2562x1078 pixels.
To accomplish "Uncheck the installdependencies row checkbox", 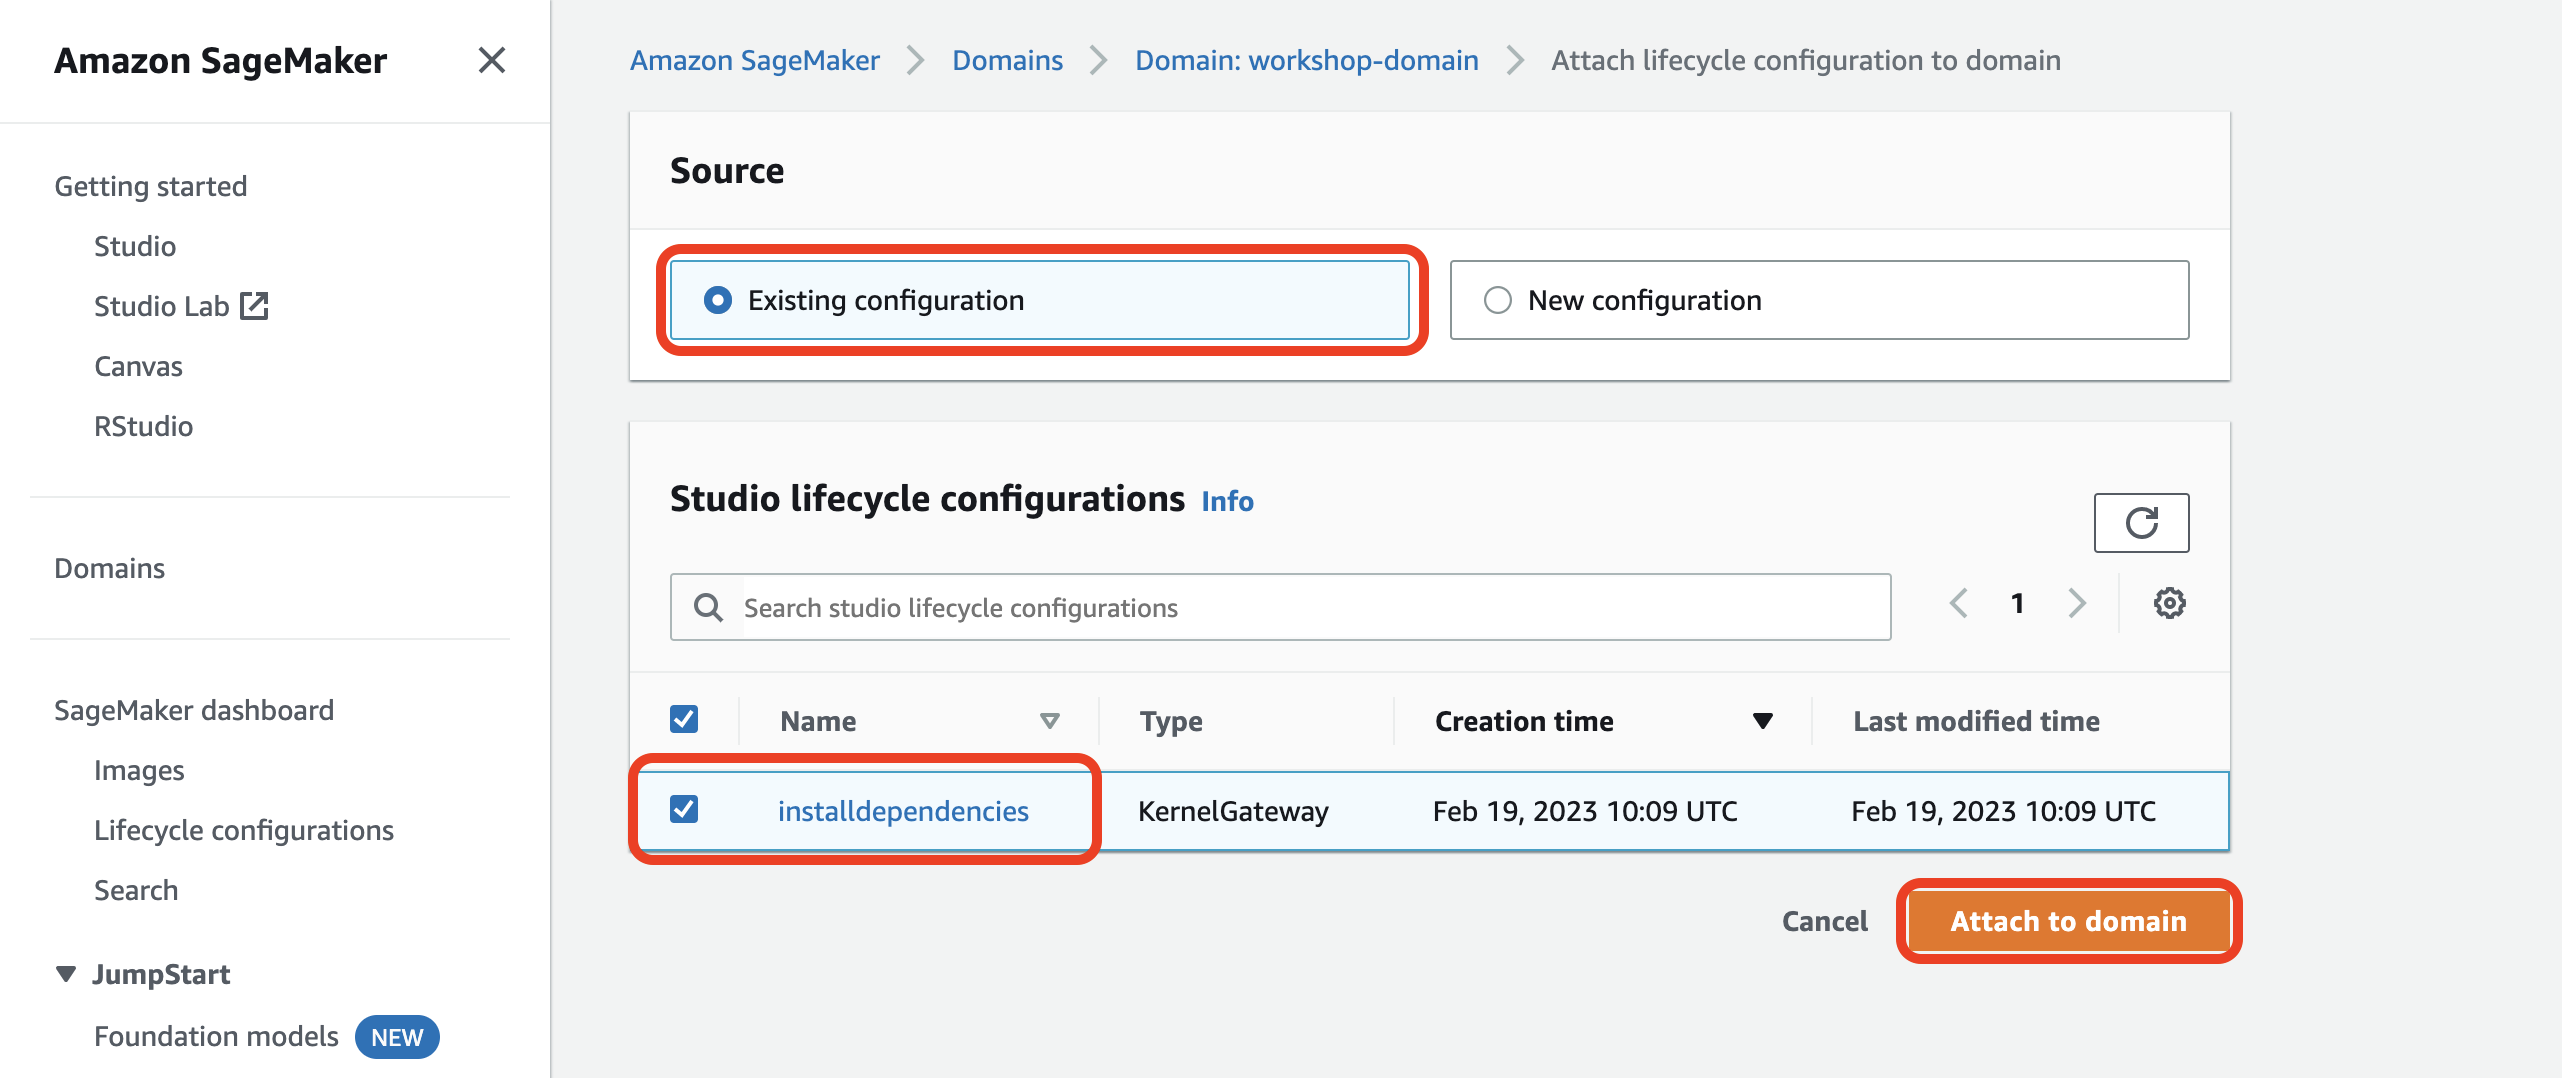I will click(x=684, y=809).
